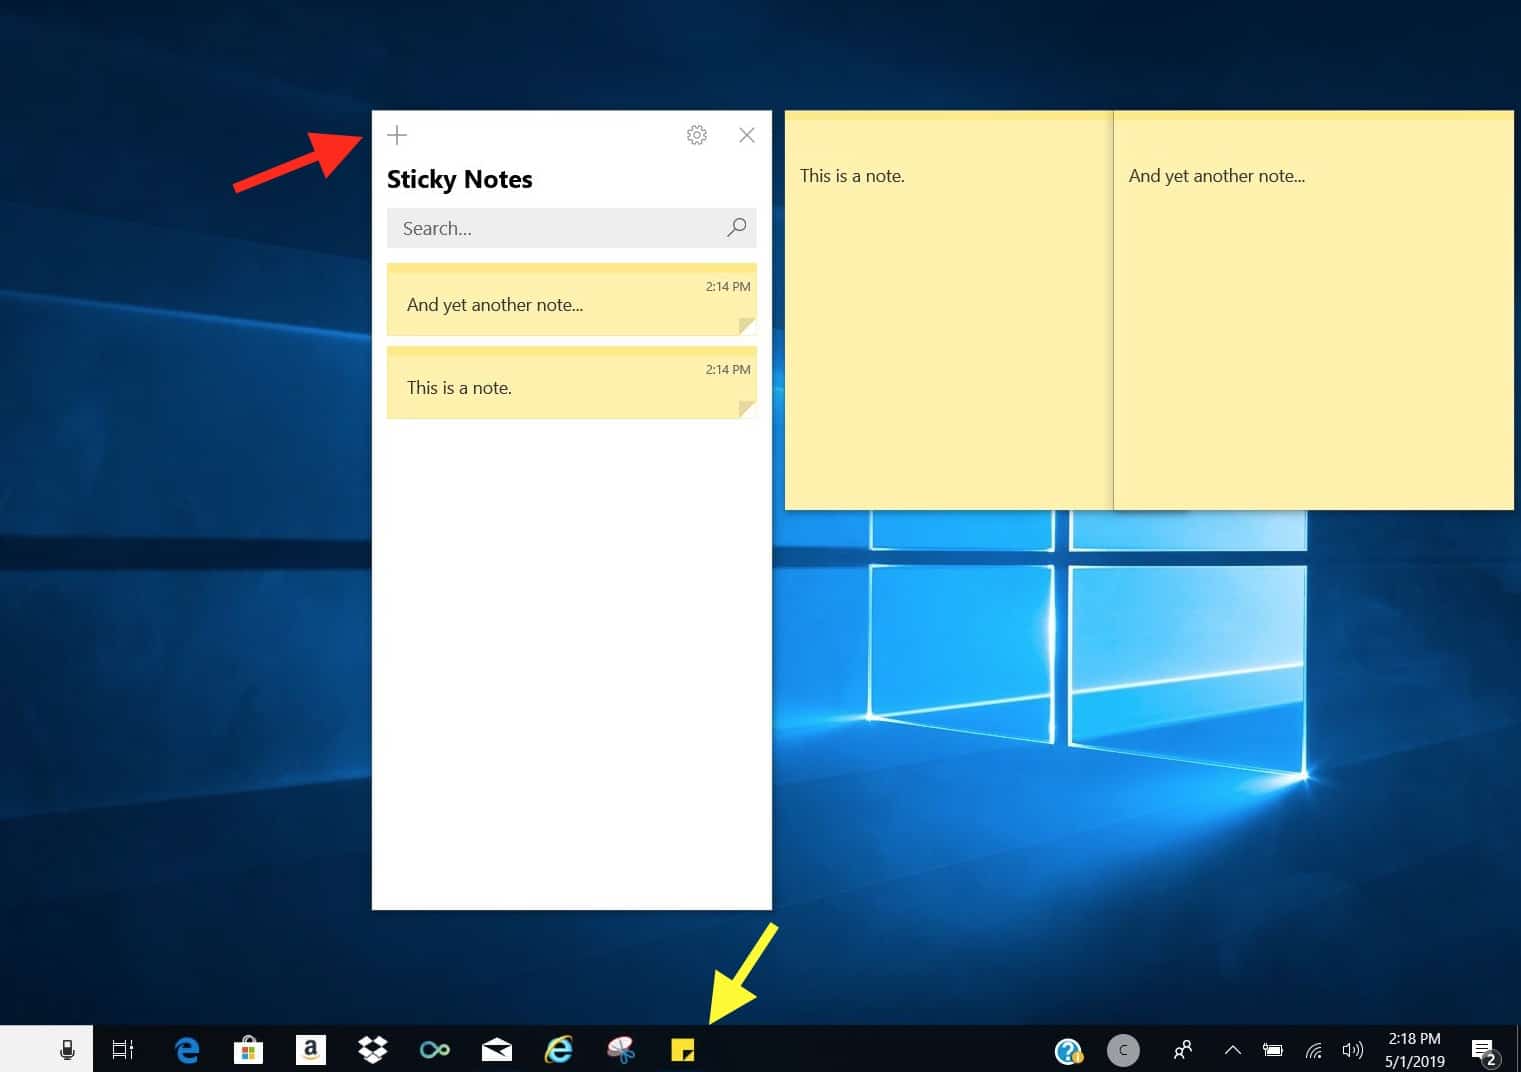Viewport: 1521px width, 1072px height.
Task: Open the volume slider from the system tray
Action: 1352,1049
